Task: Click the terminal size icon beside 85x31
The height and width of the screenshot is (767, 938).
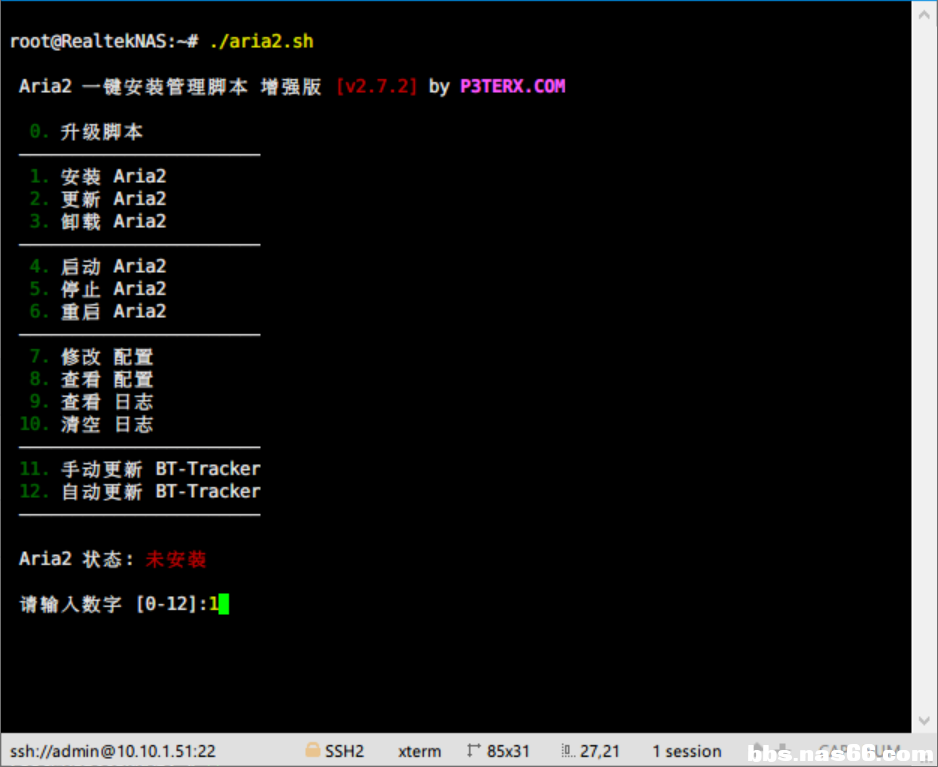Action: (474, 750)
